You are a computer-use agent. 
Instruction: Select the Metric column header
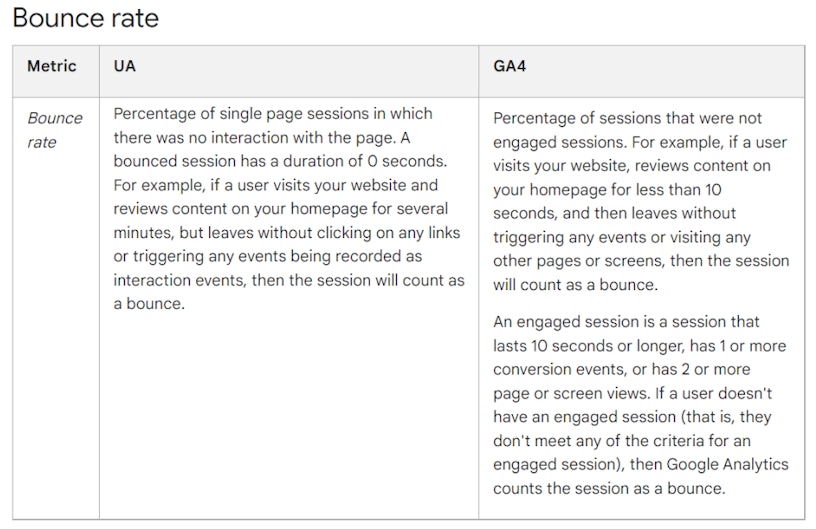point(52,66)
